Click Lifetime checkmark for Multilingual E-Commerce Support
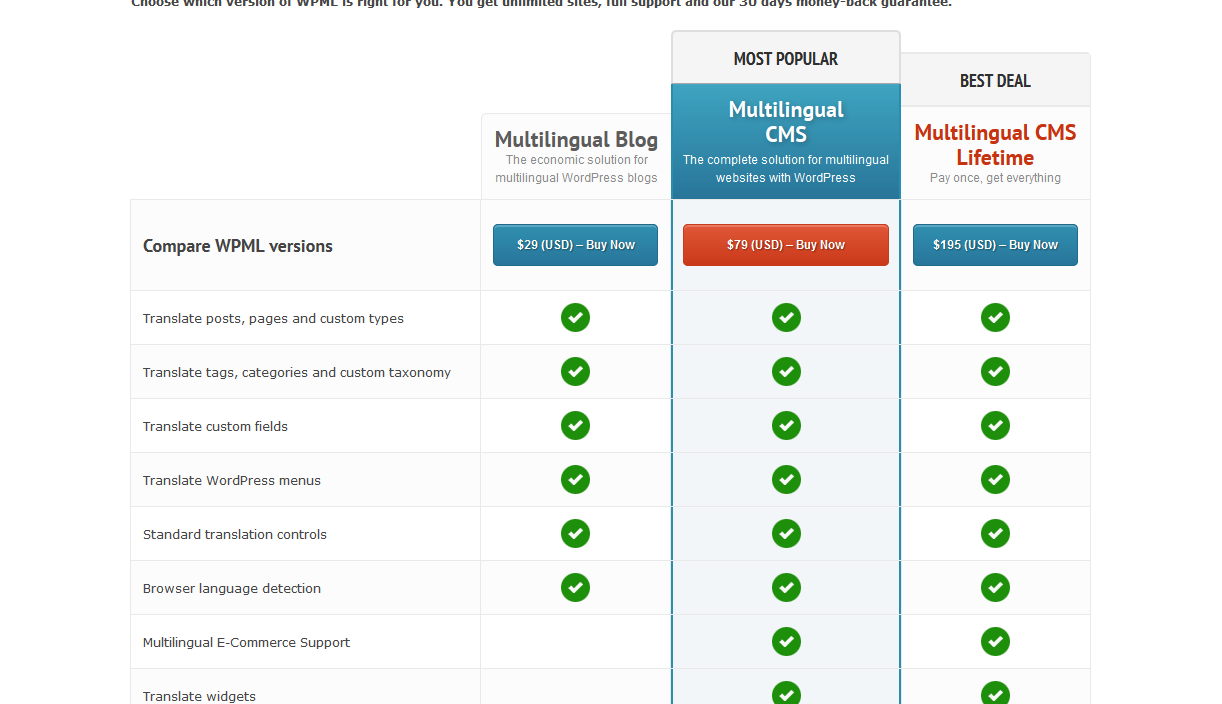 point(995,642)
